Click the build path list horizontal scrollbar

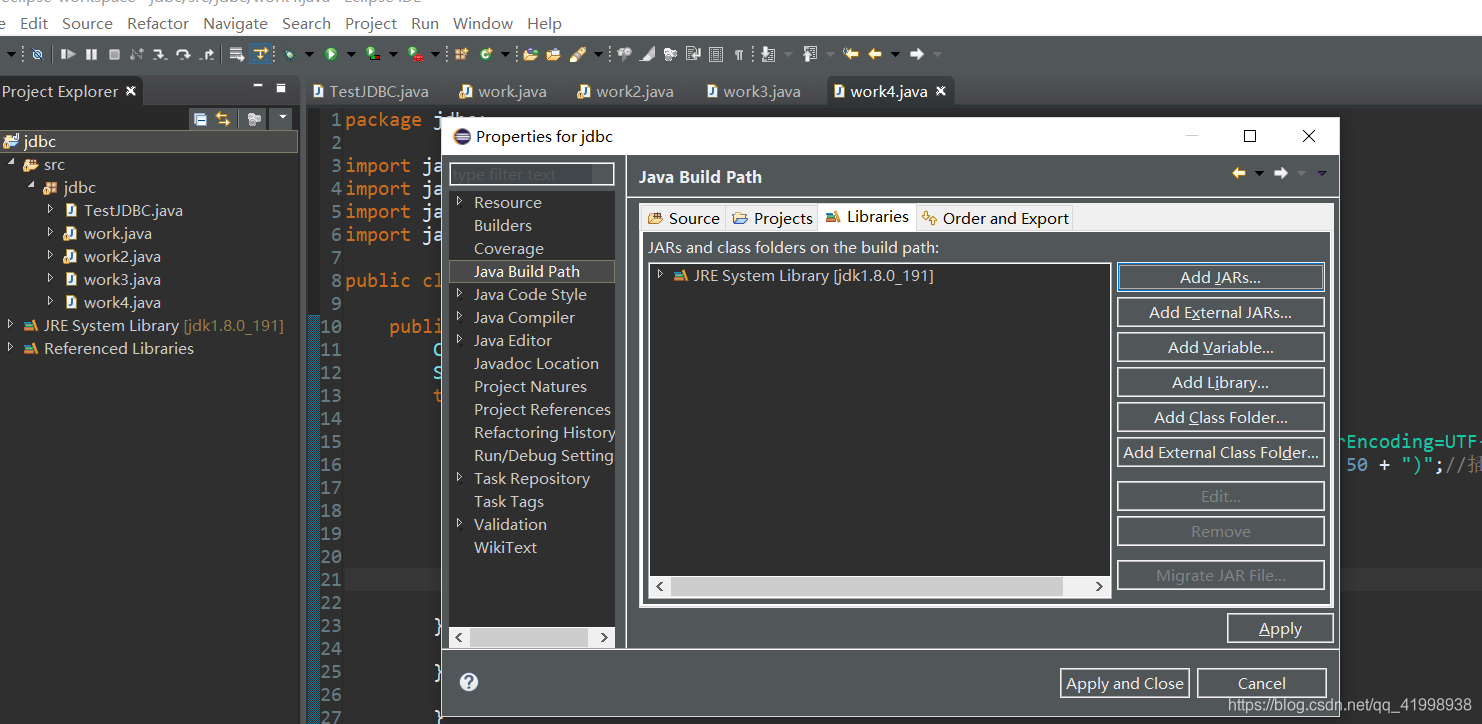(880, 587)
